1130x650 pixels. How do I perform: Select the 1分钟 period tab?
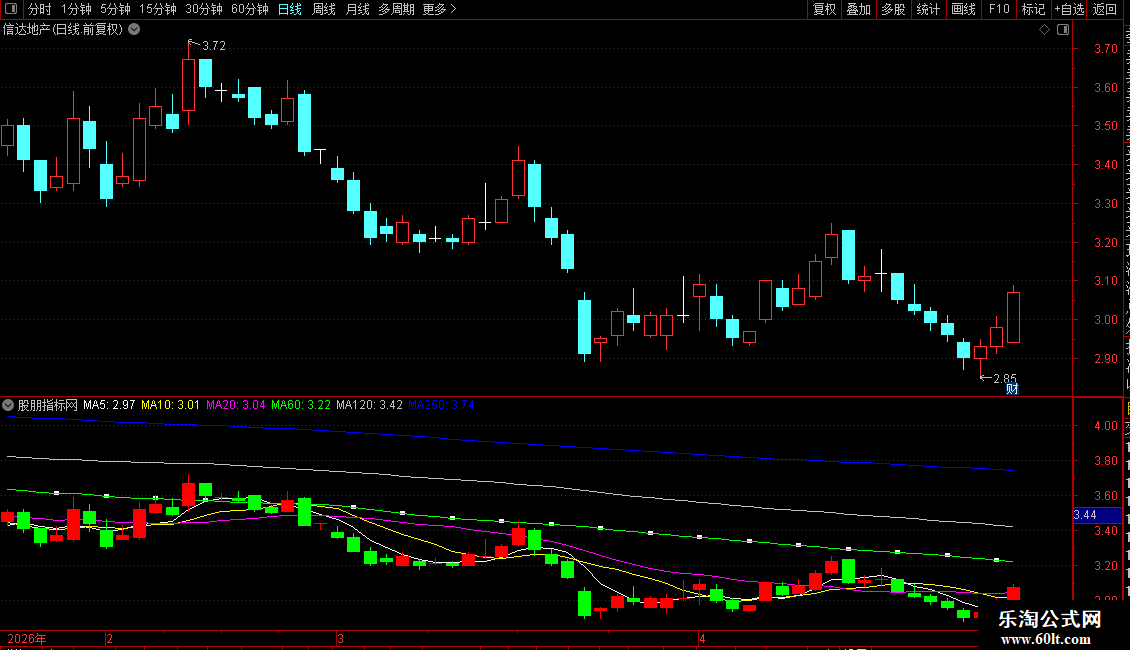76,9
